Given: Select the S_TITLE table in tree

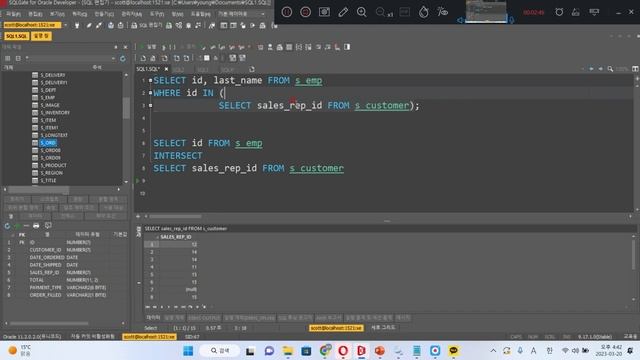Looking at the screenshot, I should (48, 180).
